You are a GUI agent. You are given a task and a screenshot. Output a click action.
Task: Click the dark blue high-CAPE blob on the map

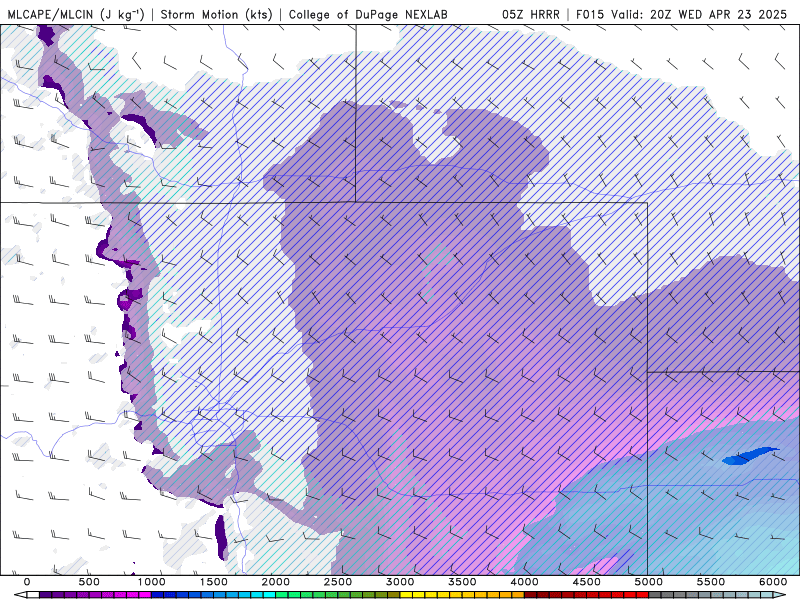[x=749, y=456]
